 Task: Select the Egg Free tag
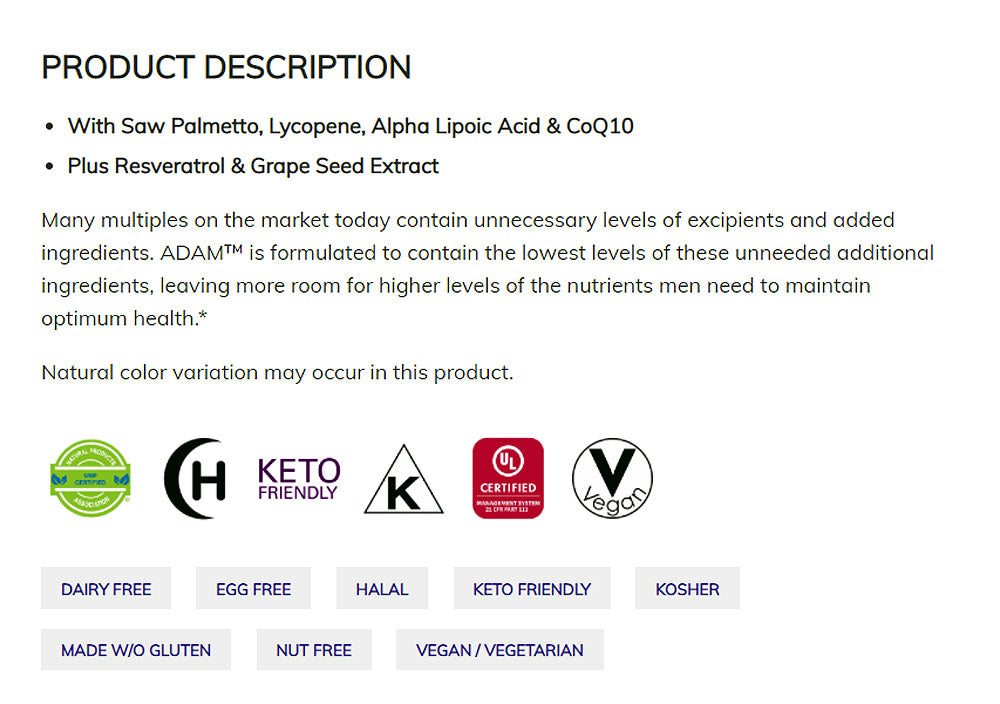[x=253, y=589]
